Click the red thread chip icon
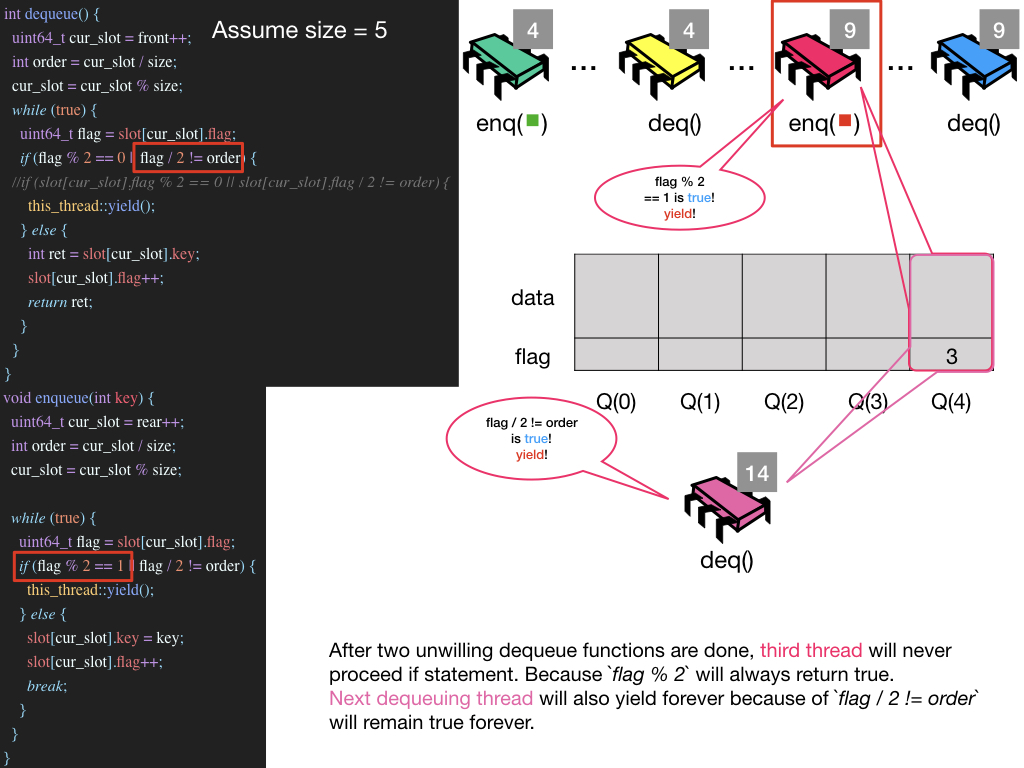Image resolution: width=1024 pixels, height=768 pixels. point(817,65)
